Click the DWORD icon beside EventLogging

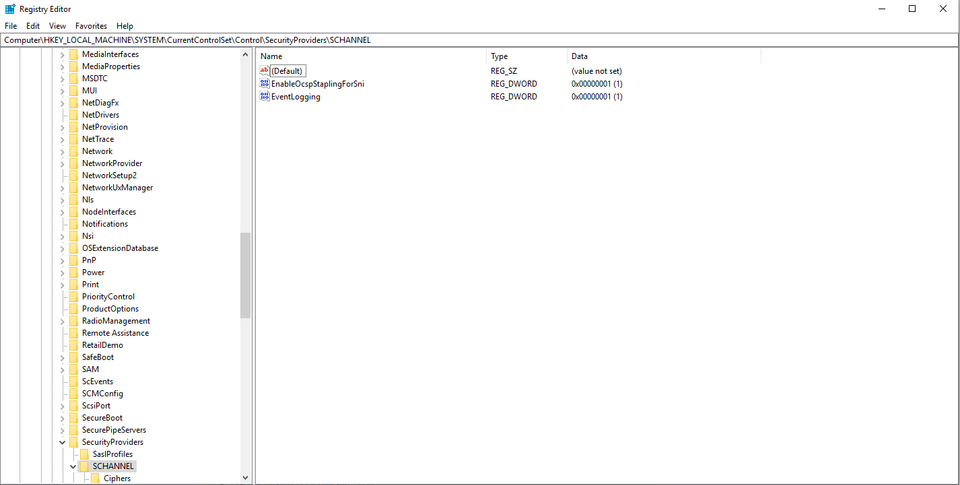point(265,97)
